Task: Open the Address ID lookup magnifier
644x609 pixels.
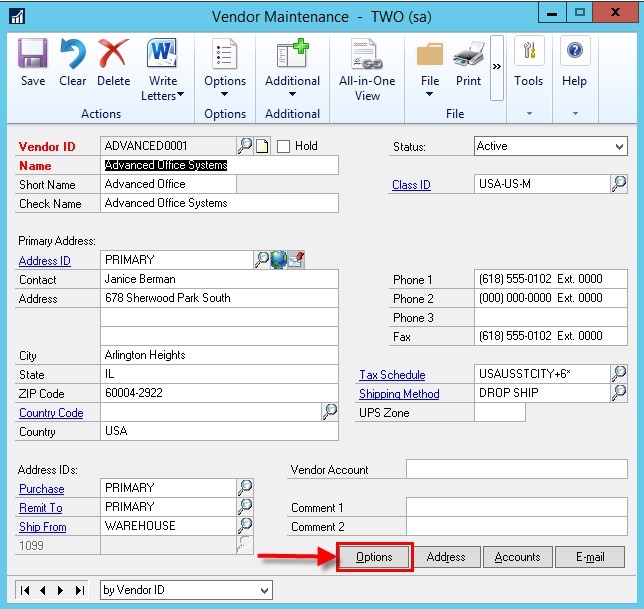Action: click(x=262, y=260)
